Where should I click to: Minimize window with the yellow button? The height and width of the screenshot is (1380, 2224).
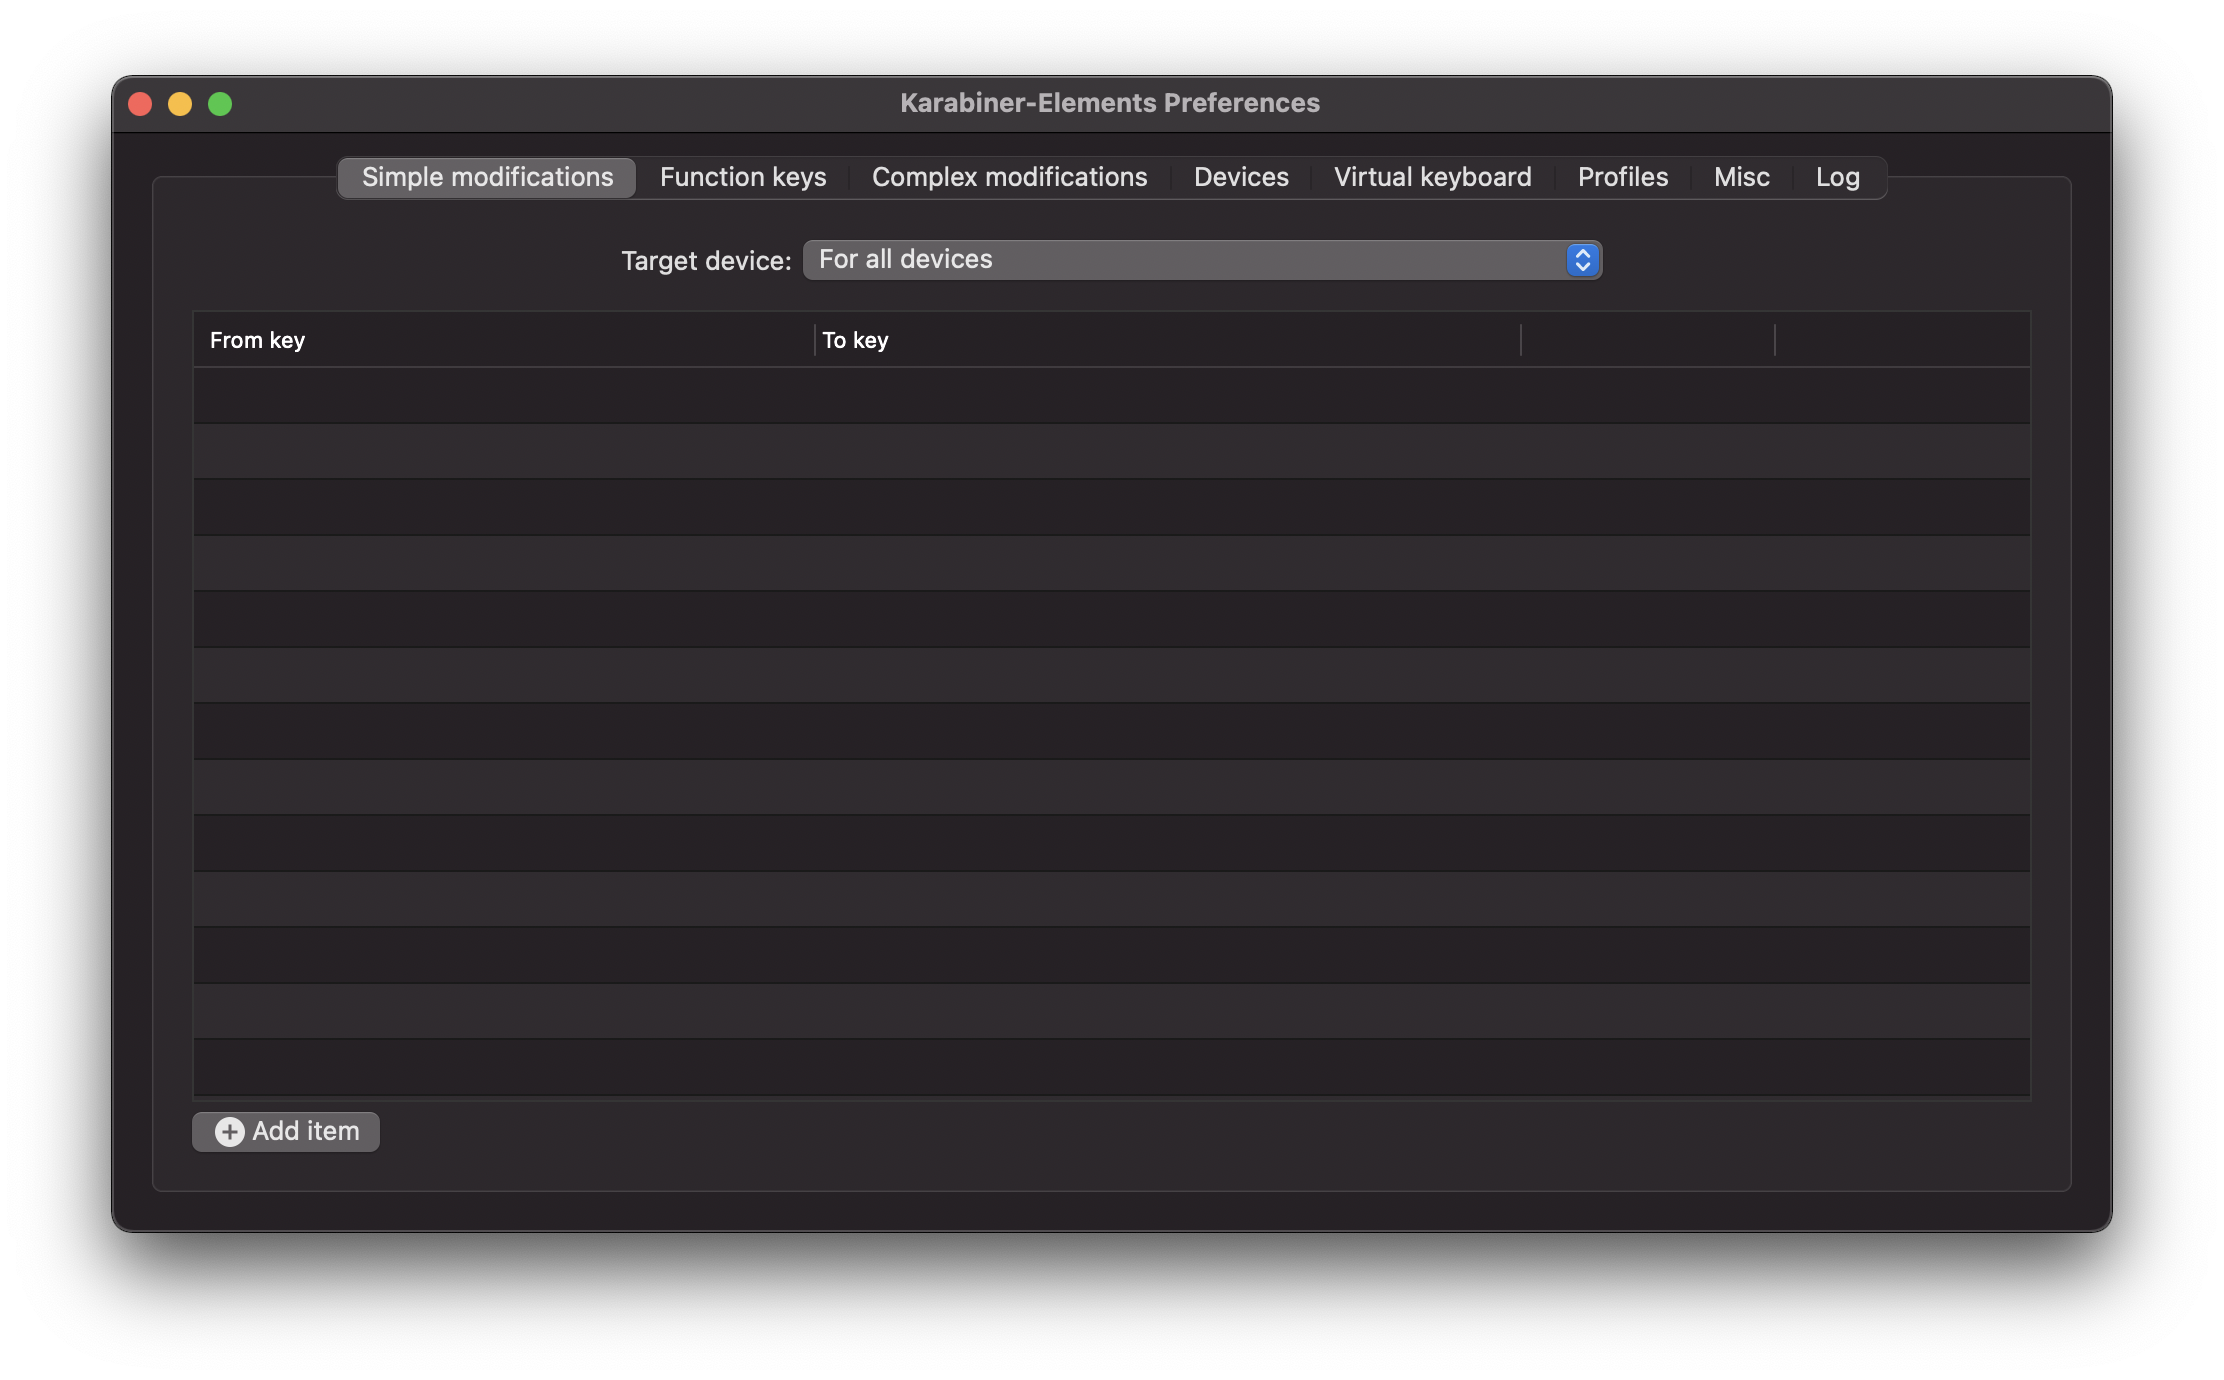(180, 104)
